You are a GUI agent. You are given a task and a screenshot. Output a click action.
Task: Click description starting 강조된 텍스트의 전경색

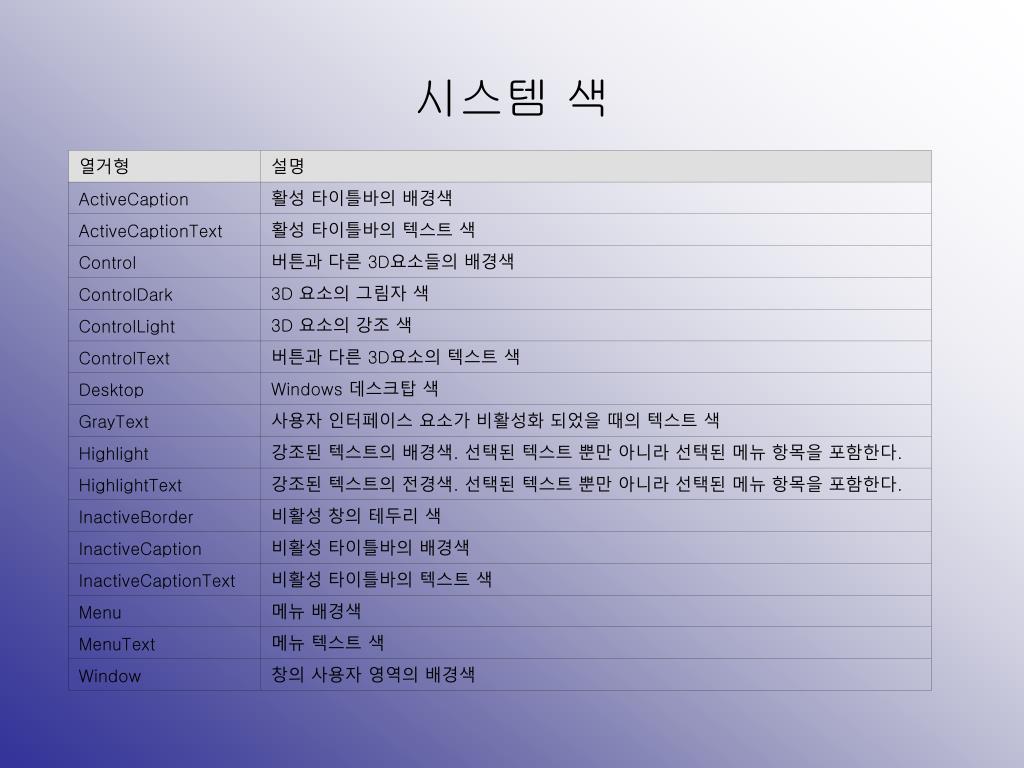coord(586,484)
